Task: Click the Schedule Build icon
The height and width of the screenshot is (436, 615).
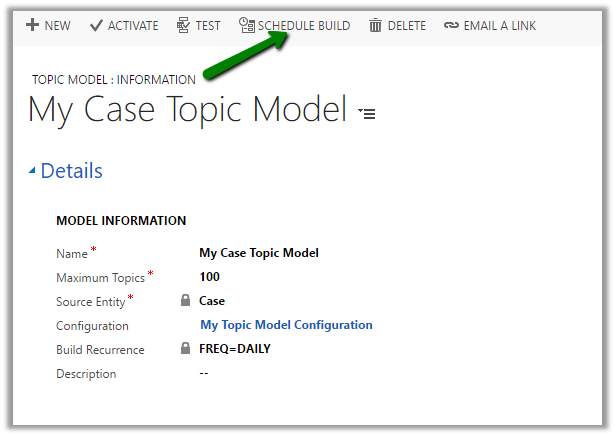Action: tap(246, 25)
